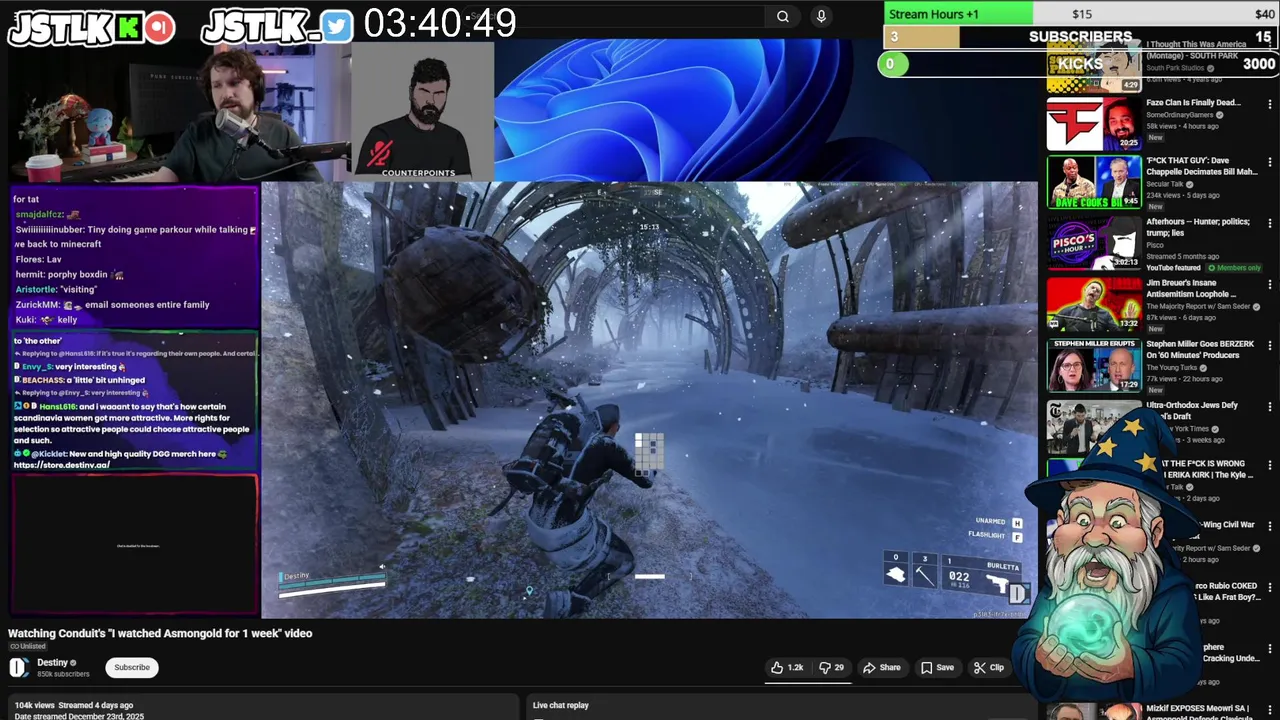Open options menu for Faze Clan video
The width and height of the screenshot is (1280, 720).
tap(1270, 103)
